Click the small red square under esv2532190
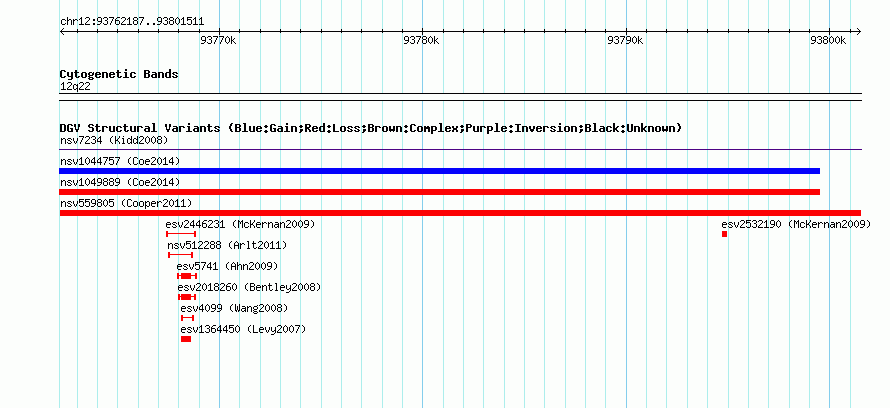Viewport: 890px width, 408px height. (x=724, y=234)
